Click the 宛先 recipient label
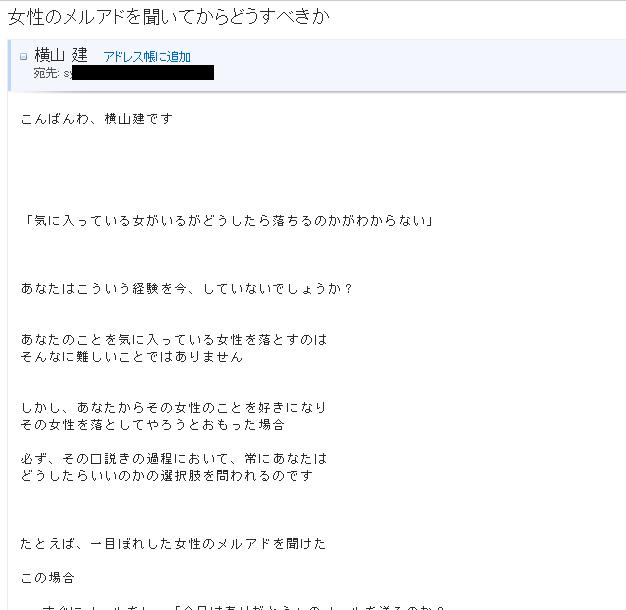 46,73
